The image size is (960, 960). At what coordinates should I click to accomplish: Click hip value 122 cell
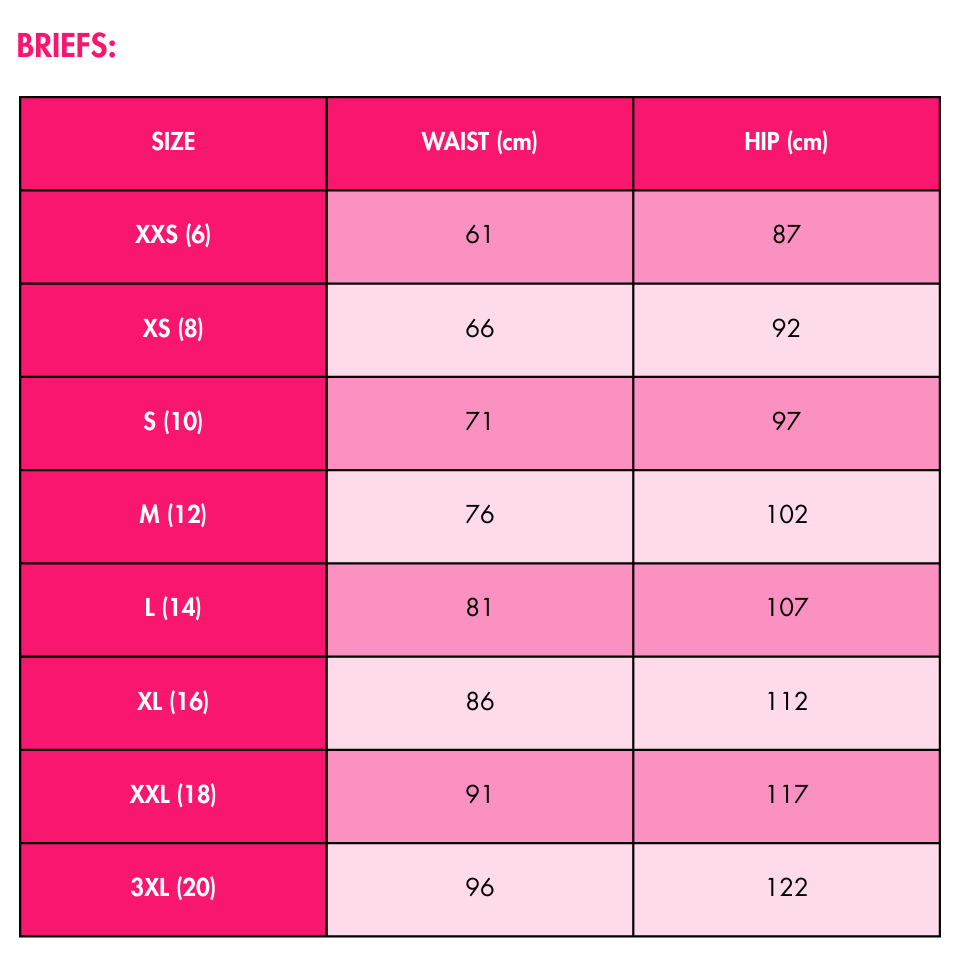786,888
